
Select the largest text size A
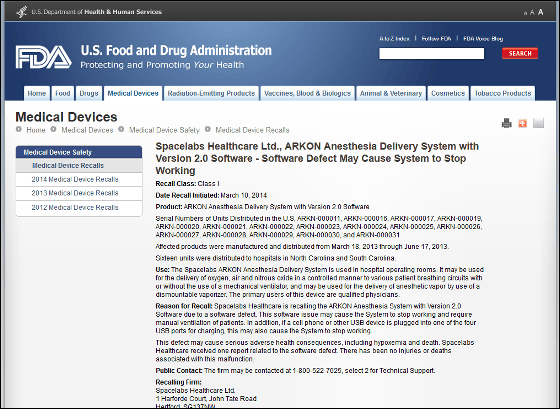point(541,12)
